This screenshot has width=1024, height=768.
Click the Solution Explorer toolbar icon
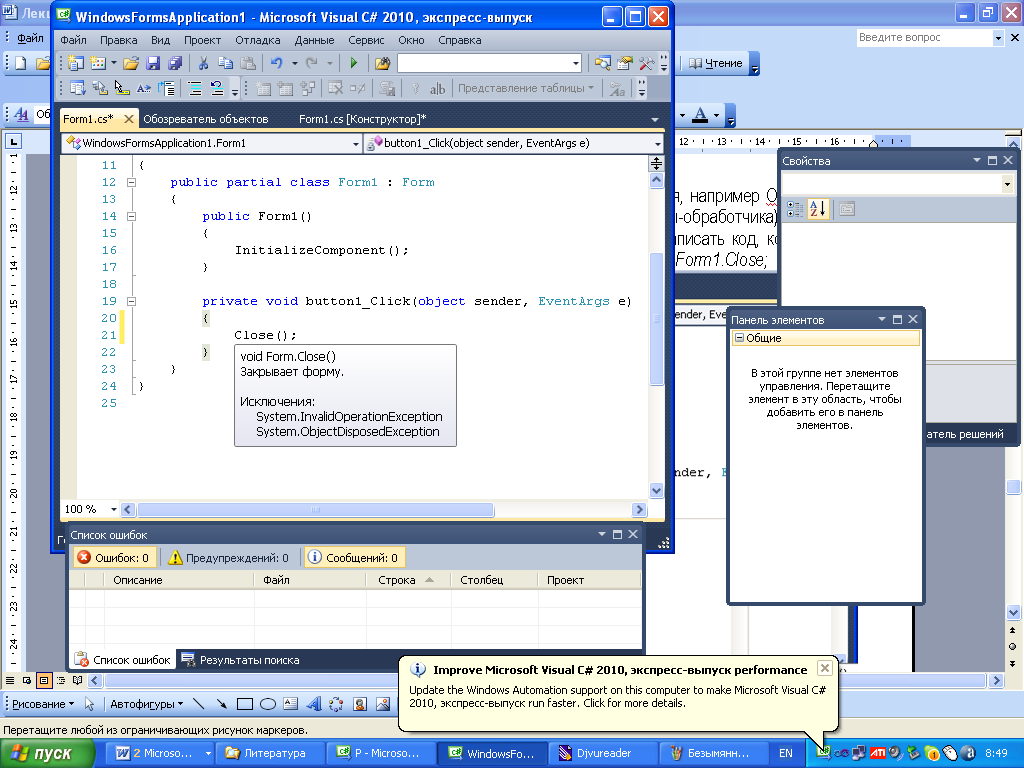[x=603, y=63]
